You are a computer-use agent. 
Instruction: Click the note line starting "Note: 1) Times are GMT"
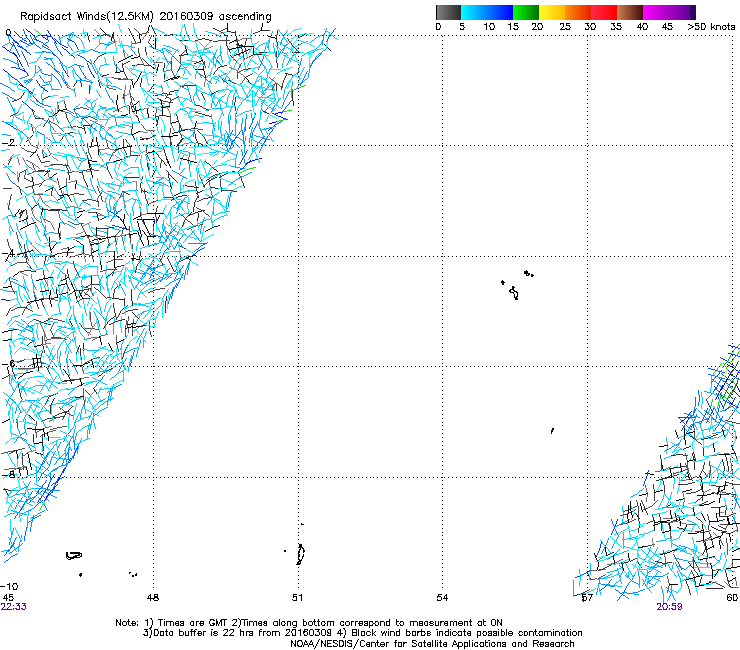(x=309, y=623)
